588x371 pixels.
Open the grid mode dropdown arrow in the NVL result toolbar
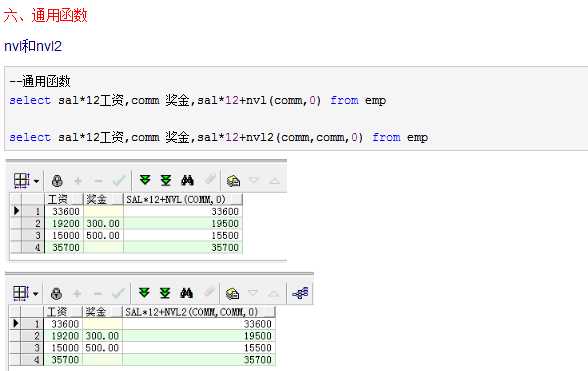click(36, 181)
